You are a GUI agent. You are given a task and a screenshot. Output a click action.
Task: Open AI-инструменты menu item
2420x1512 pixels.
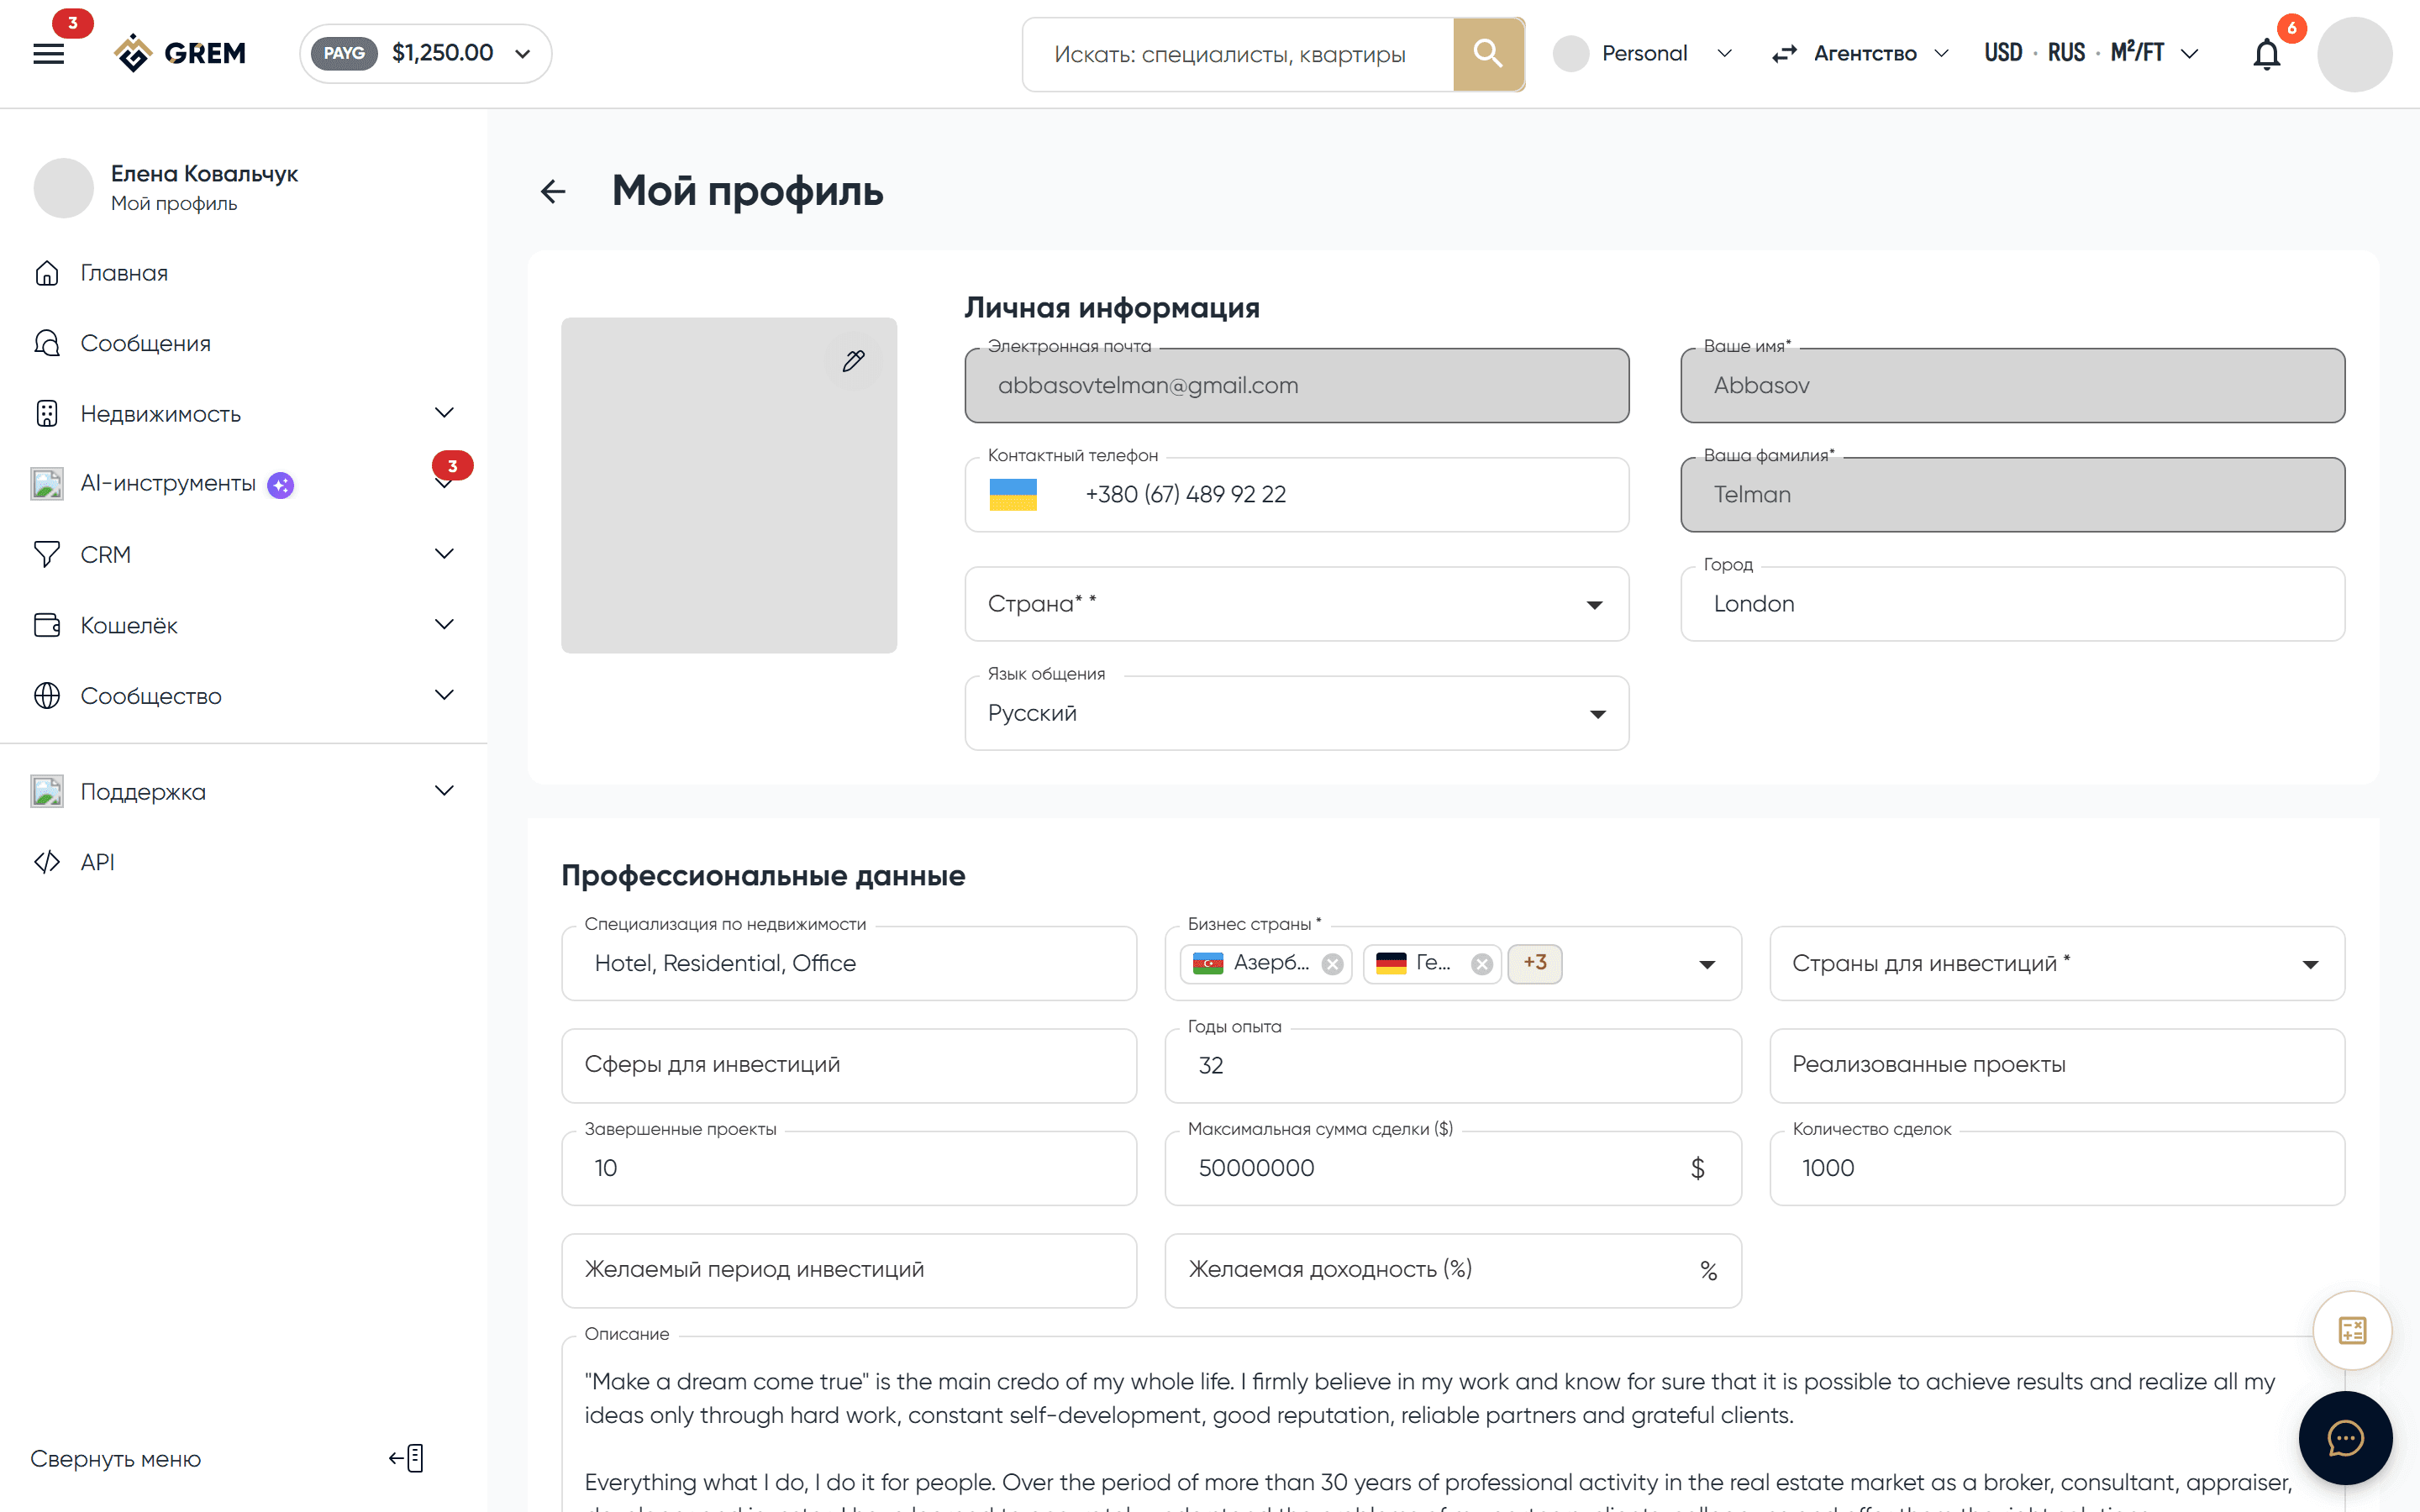(168, 484)
